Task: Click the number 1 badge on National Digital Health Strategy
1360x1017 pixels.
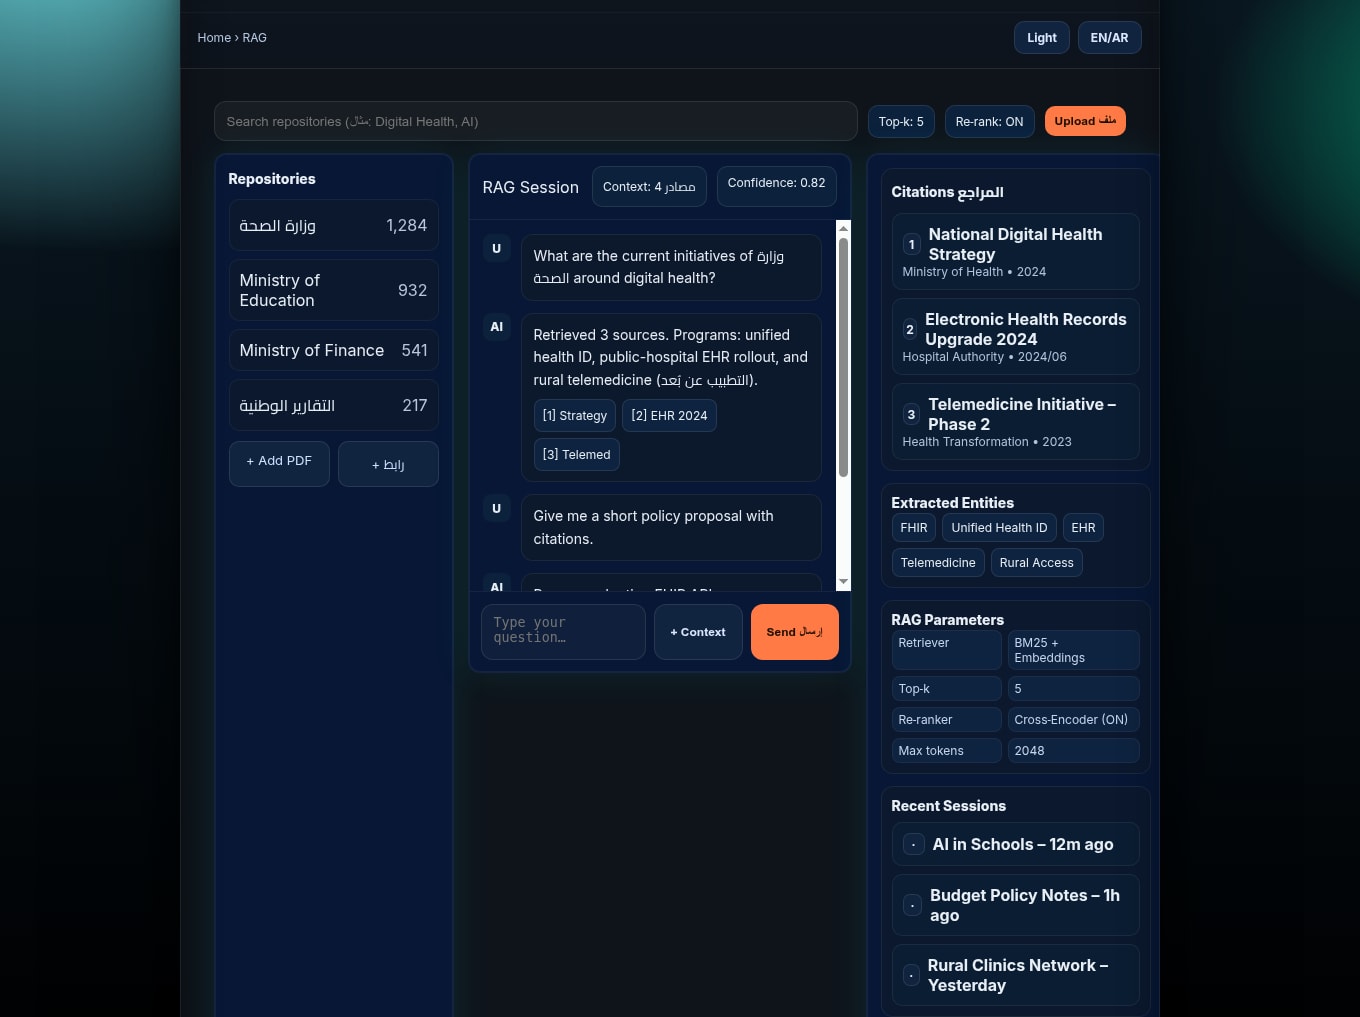Action: (x=911, y=245)
